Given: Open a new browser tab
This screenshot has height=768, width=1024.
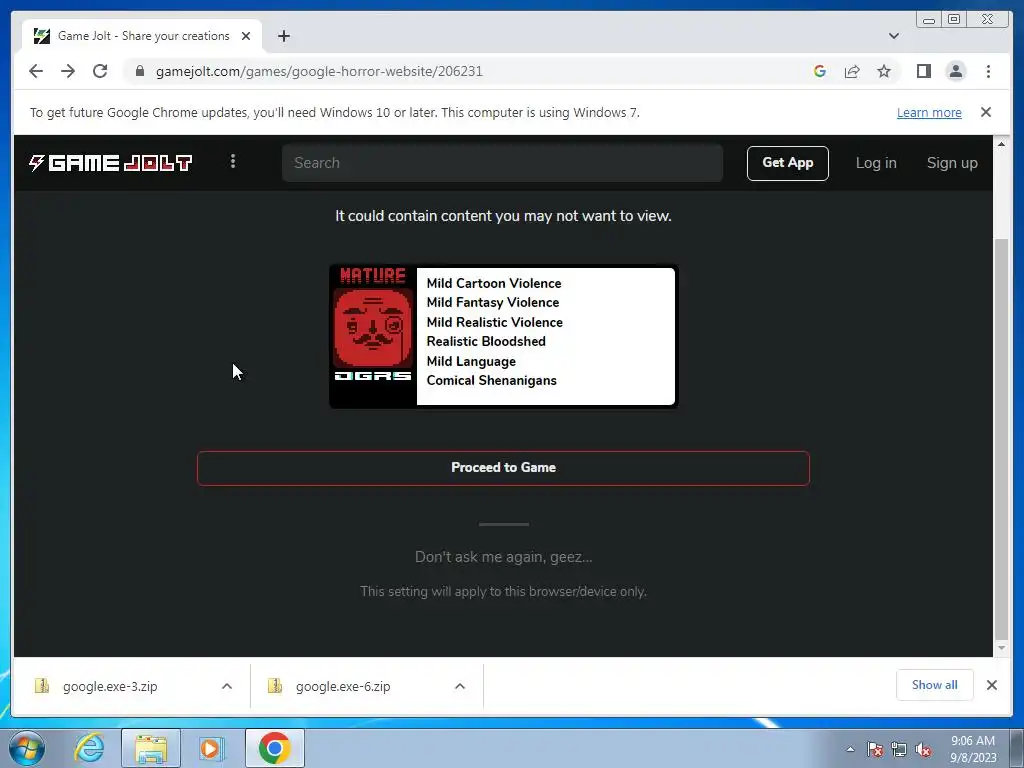Looking at the screenshot, I should (x=283, y=36).
